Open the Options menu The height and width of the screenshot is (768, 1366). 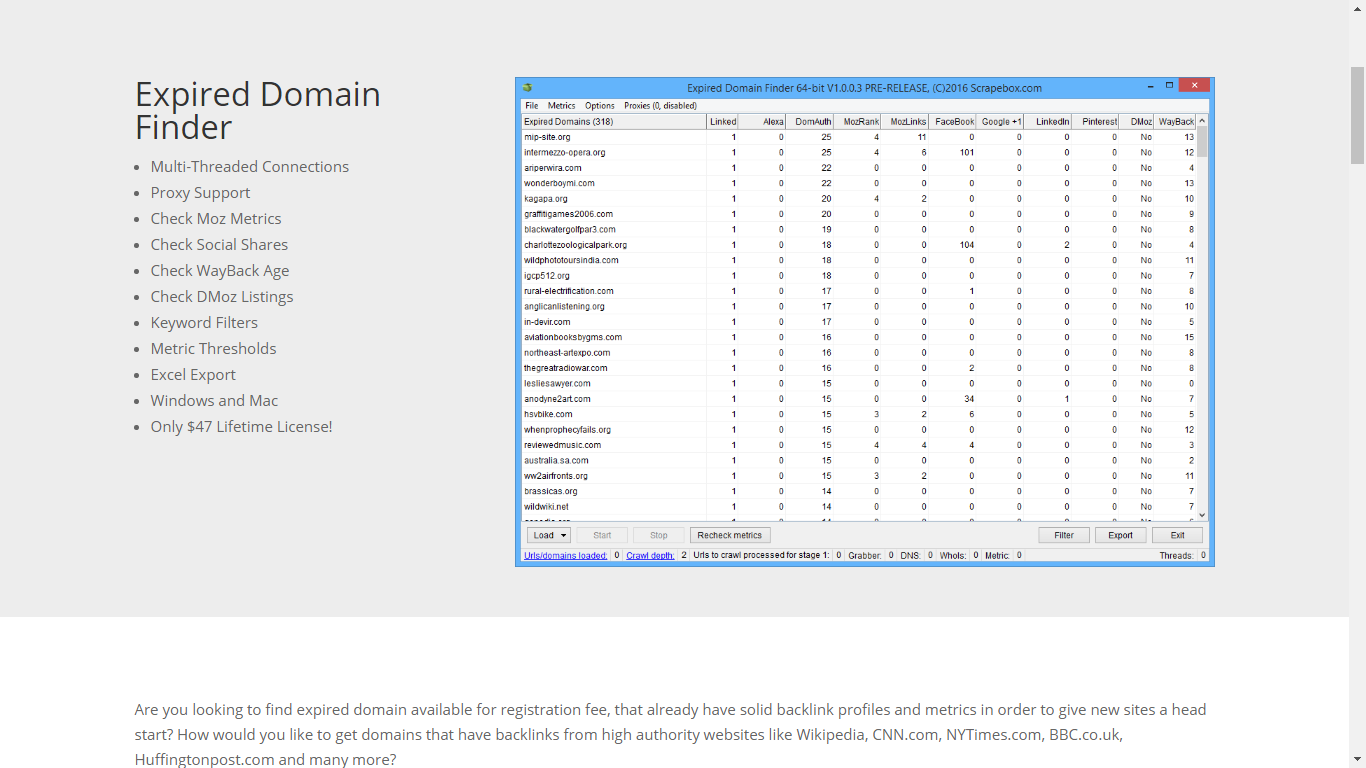600,106
